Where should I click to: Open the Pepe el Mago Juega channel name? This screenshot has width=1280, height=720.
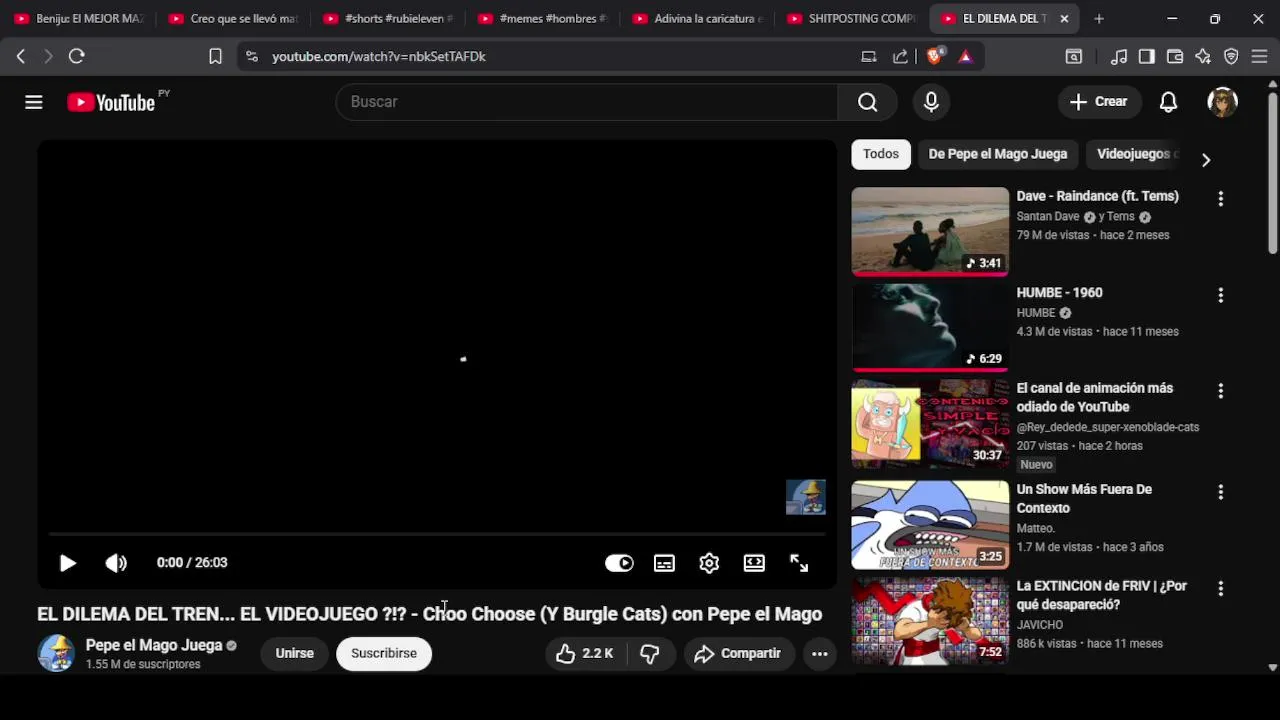(x=154, y=645)
